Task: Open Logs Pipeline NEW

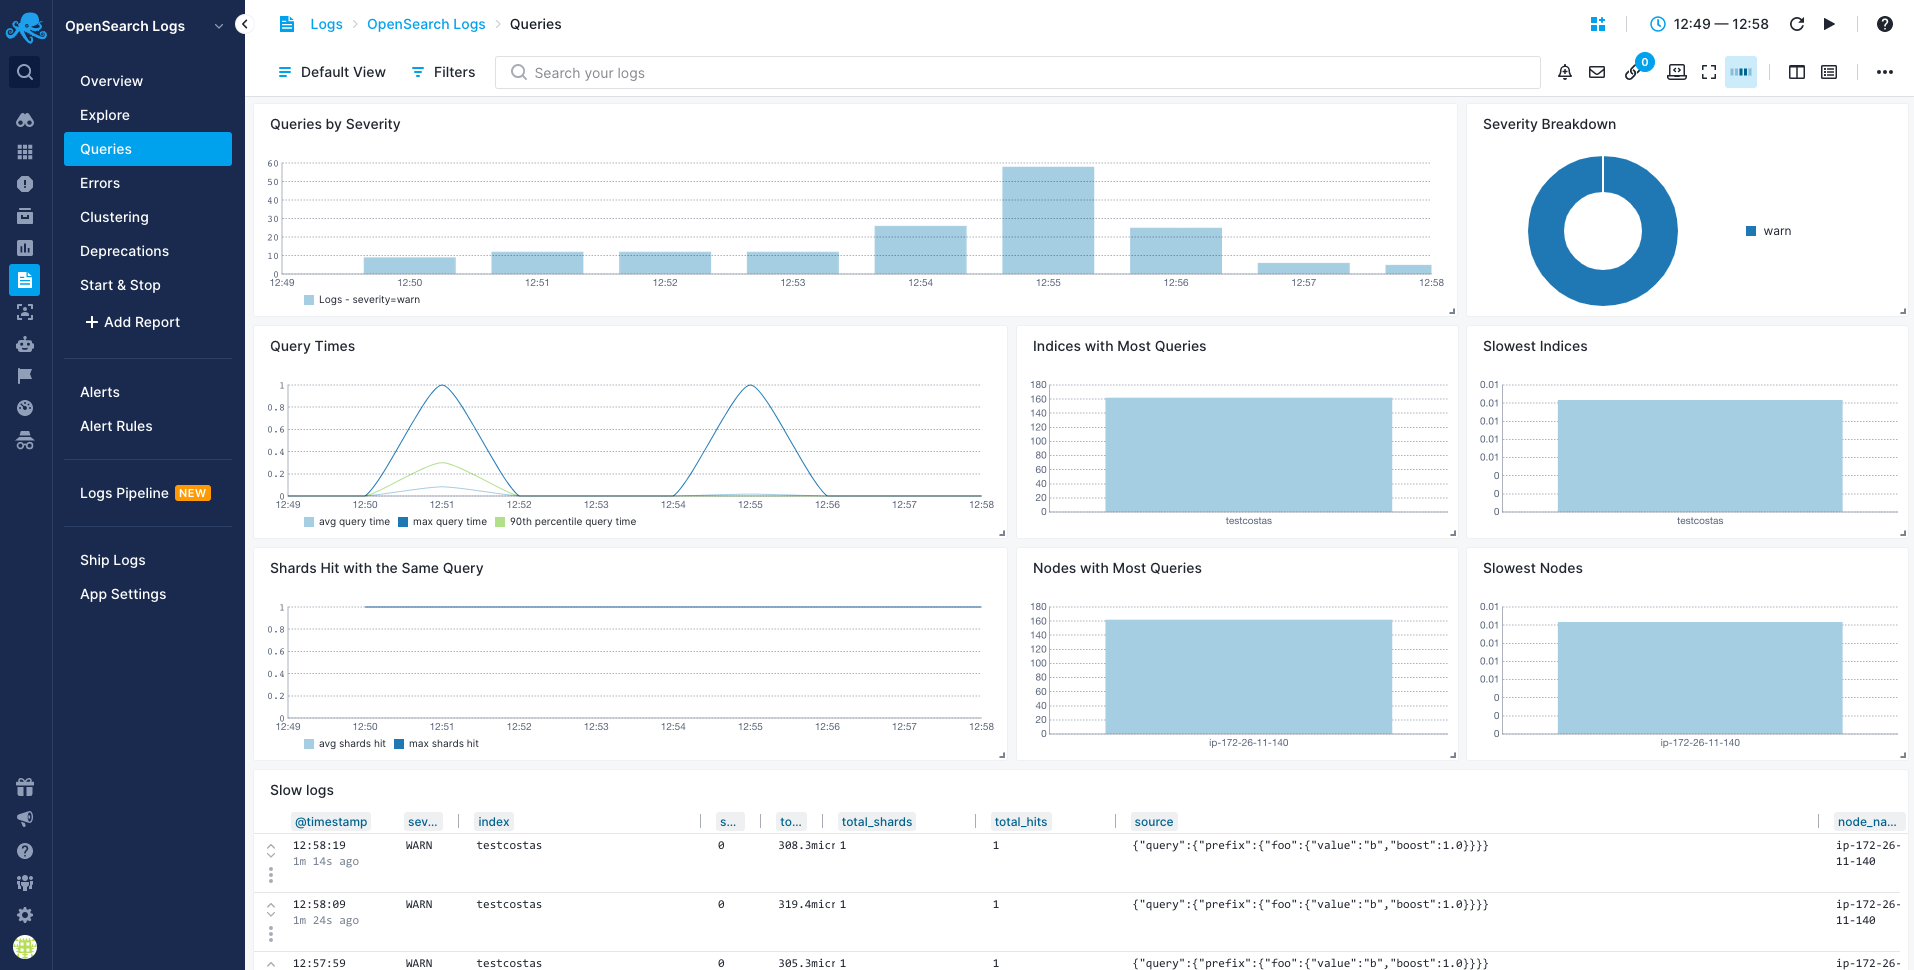Action: click(148, 493)
